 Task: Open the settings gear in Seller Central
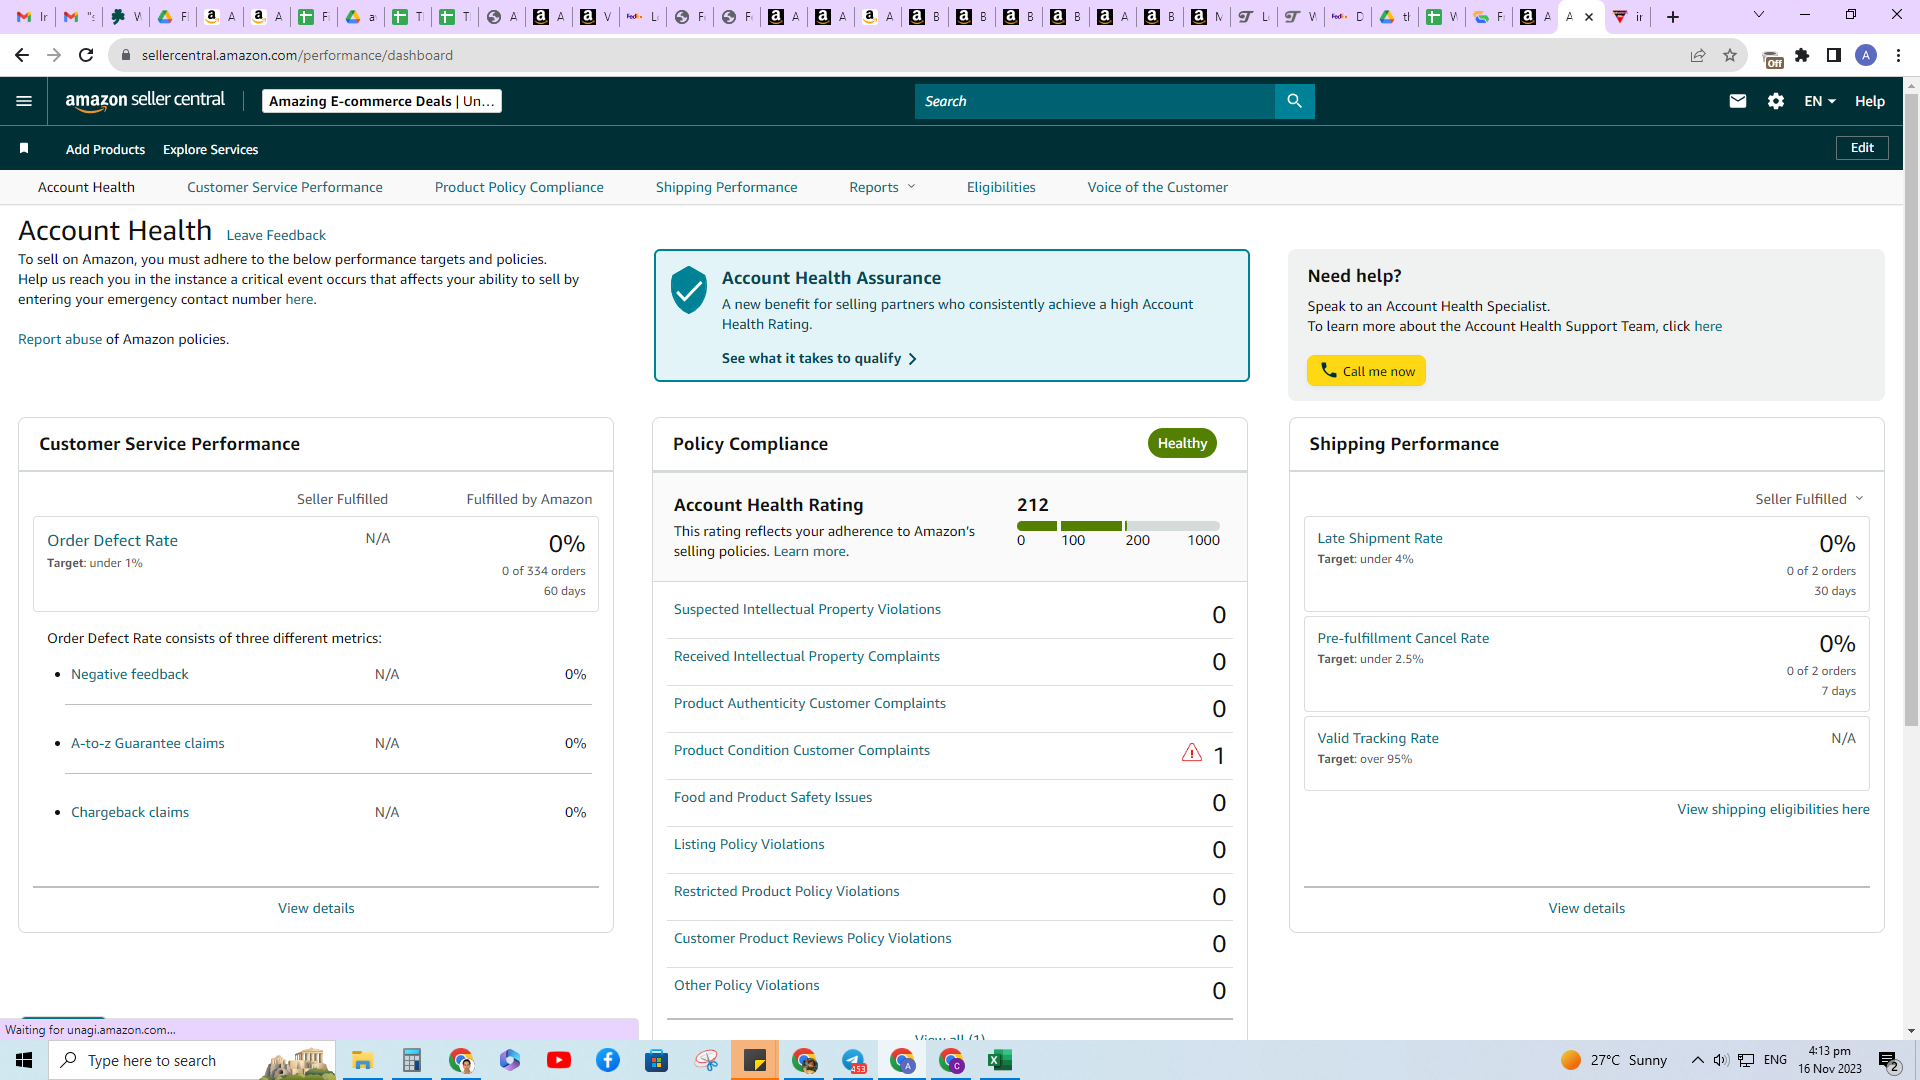1776,101
